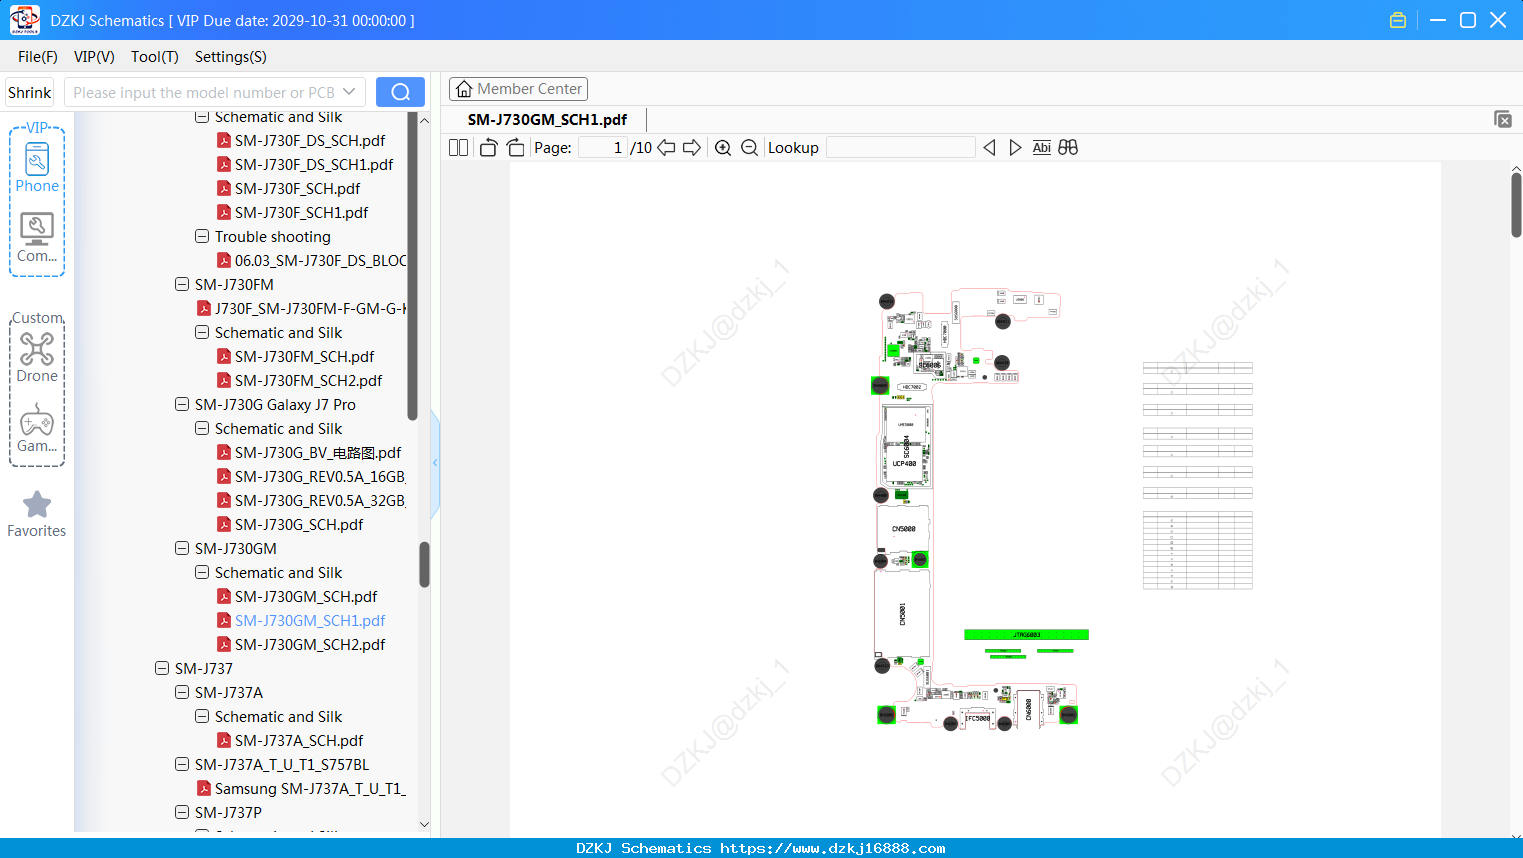The height and width of the screenshot is (858, 1523).
Task: Open SM-J730F_SCH1.pdf file
Action: (293, 213)
